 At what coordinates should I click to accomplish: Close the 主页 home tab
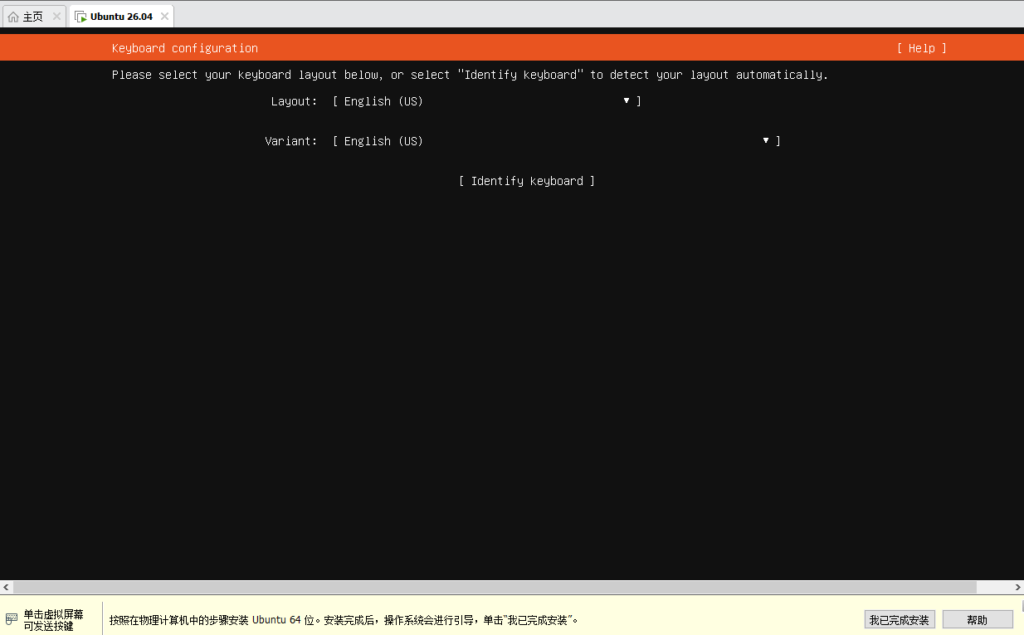click(57, 16)
